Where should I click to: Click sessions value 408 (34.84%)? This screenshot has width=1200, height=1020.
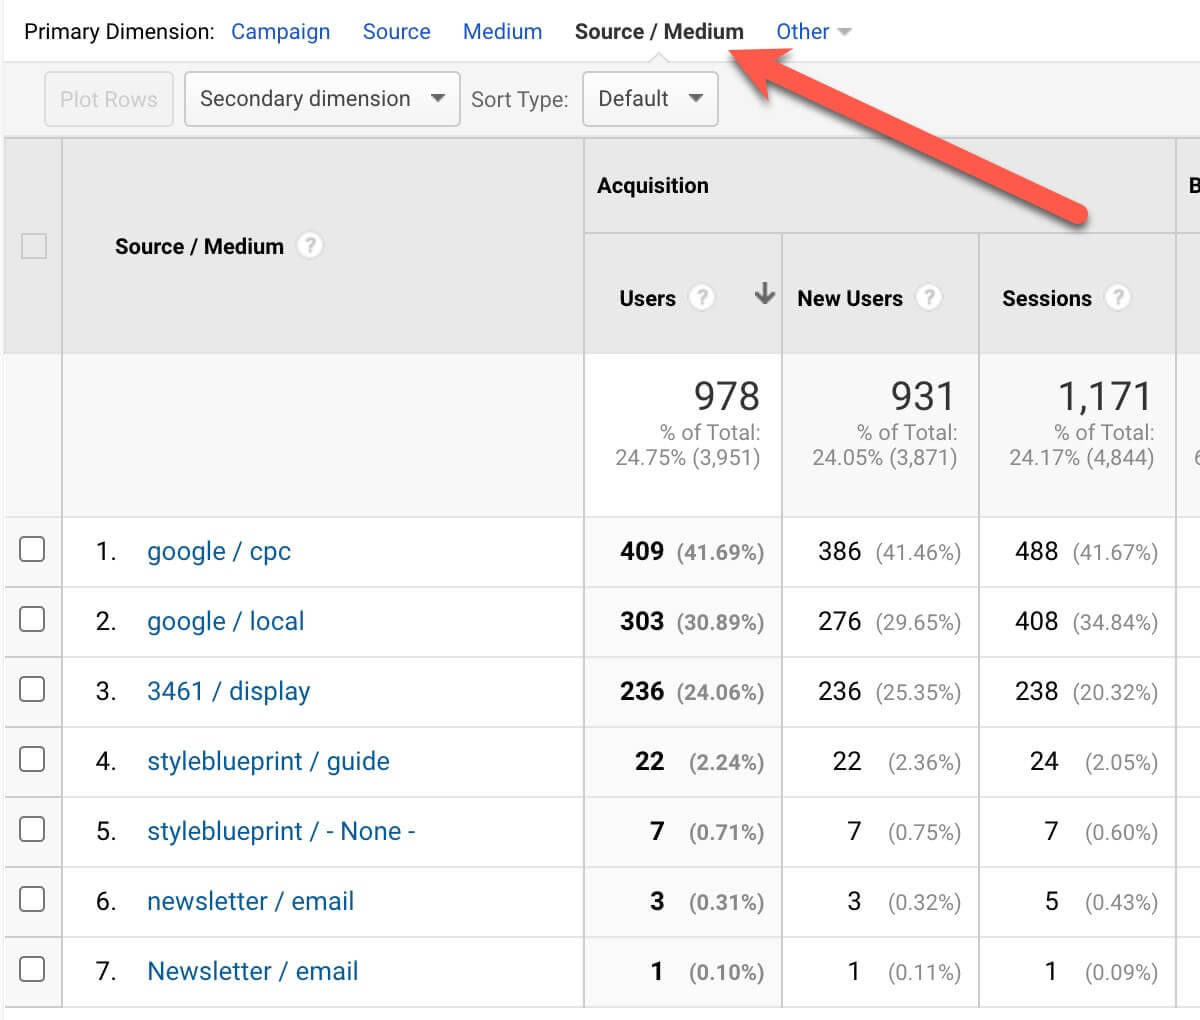pyautogui.click(x=1086, y=622)
